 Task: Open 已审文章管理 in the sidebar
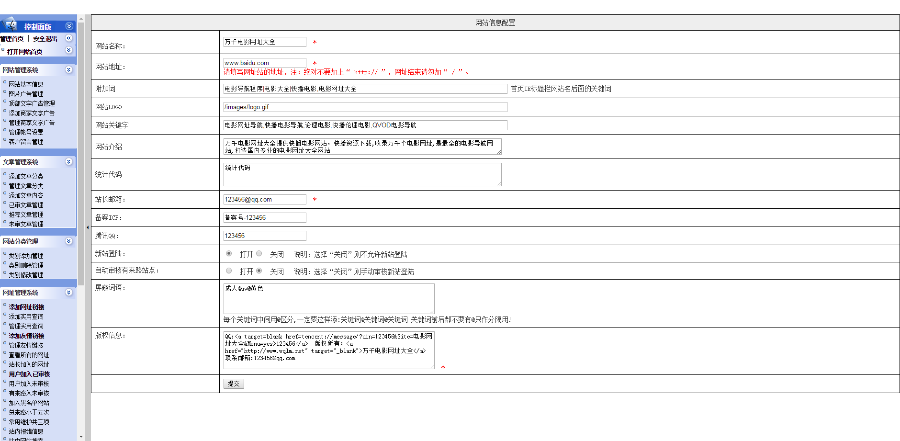pos(26,204)
